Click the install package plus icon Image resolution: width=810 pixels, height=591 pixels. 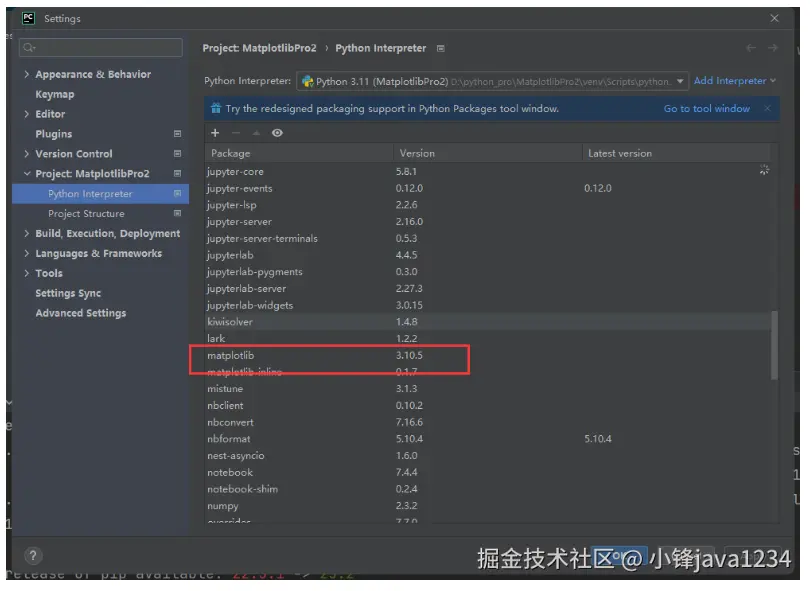click(215, 133)
